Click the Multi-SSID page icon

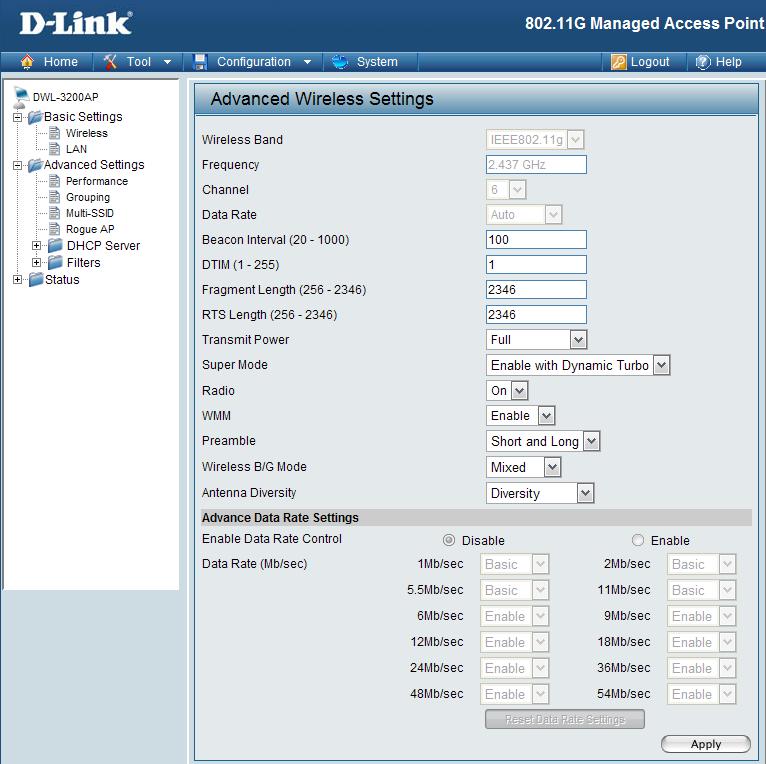pyautogui.click(x=55, y=213)
